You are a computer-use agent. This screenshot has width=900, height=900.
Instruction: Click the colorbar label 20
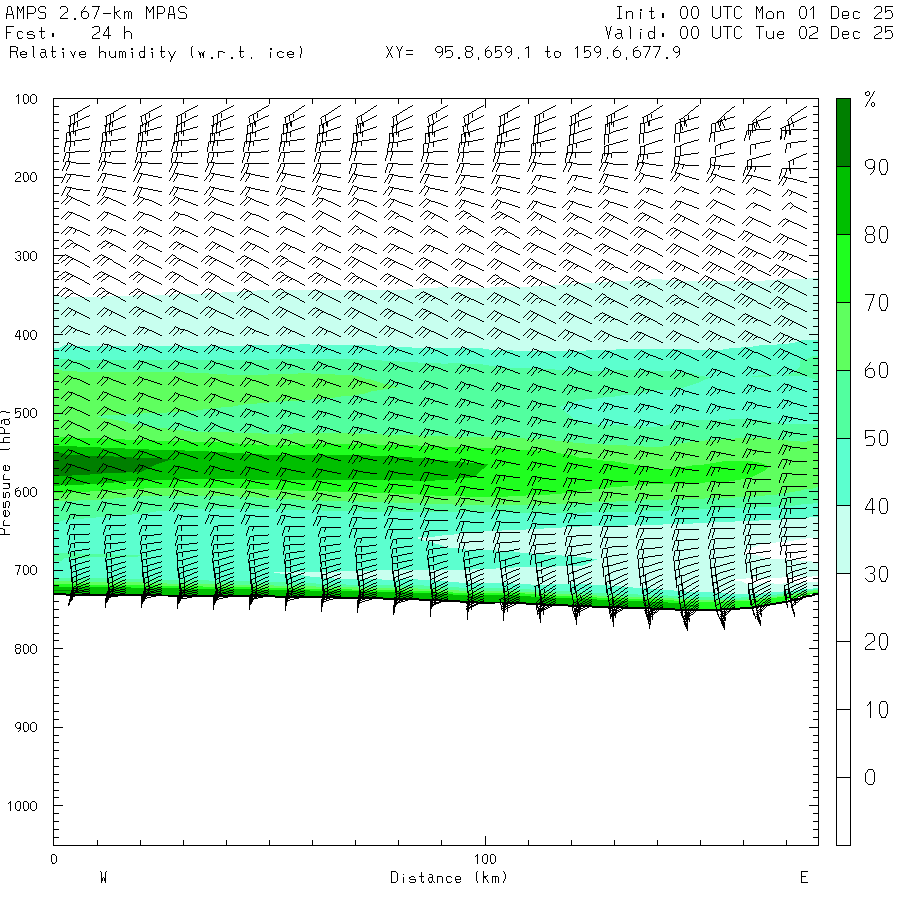[x=876, y=642]
